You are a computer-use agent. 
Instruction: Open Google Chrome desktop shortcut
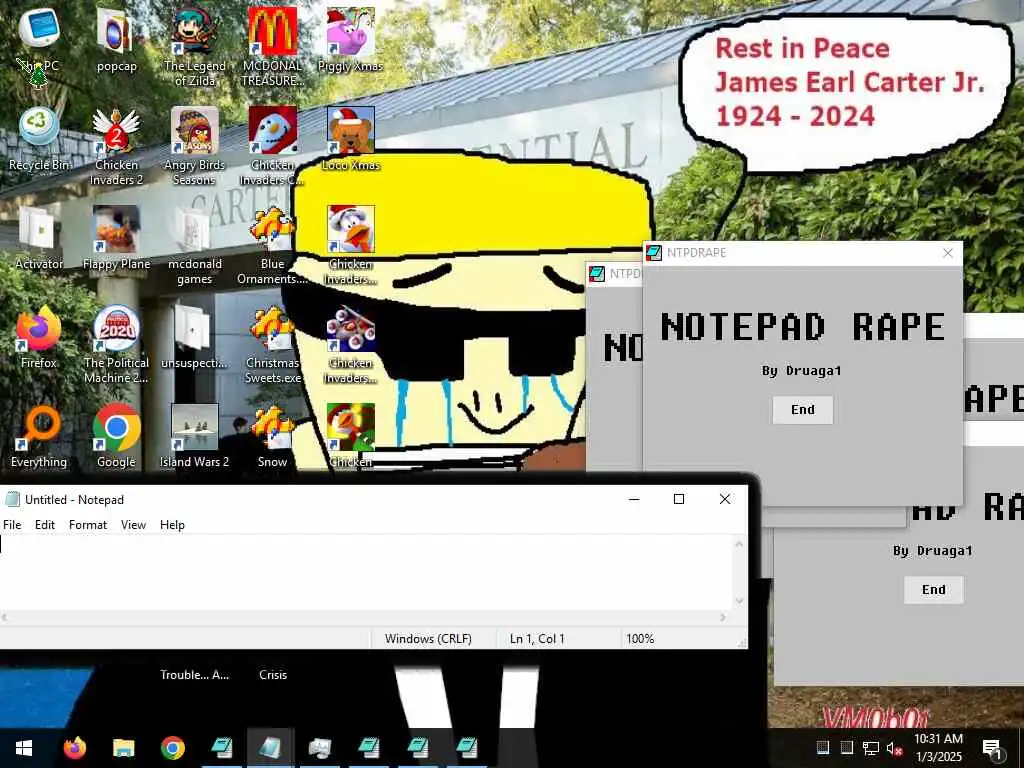click(x=116, y=436)
